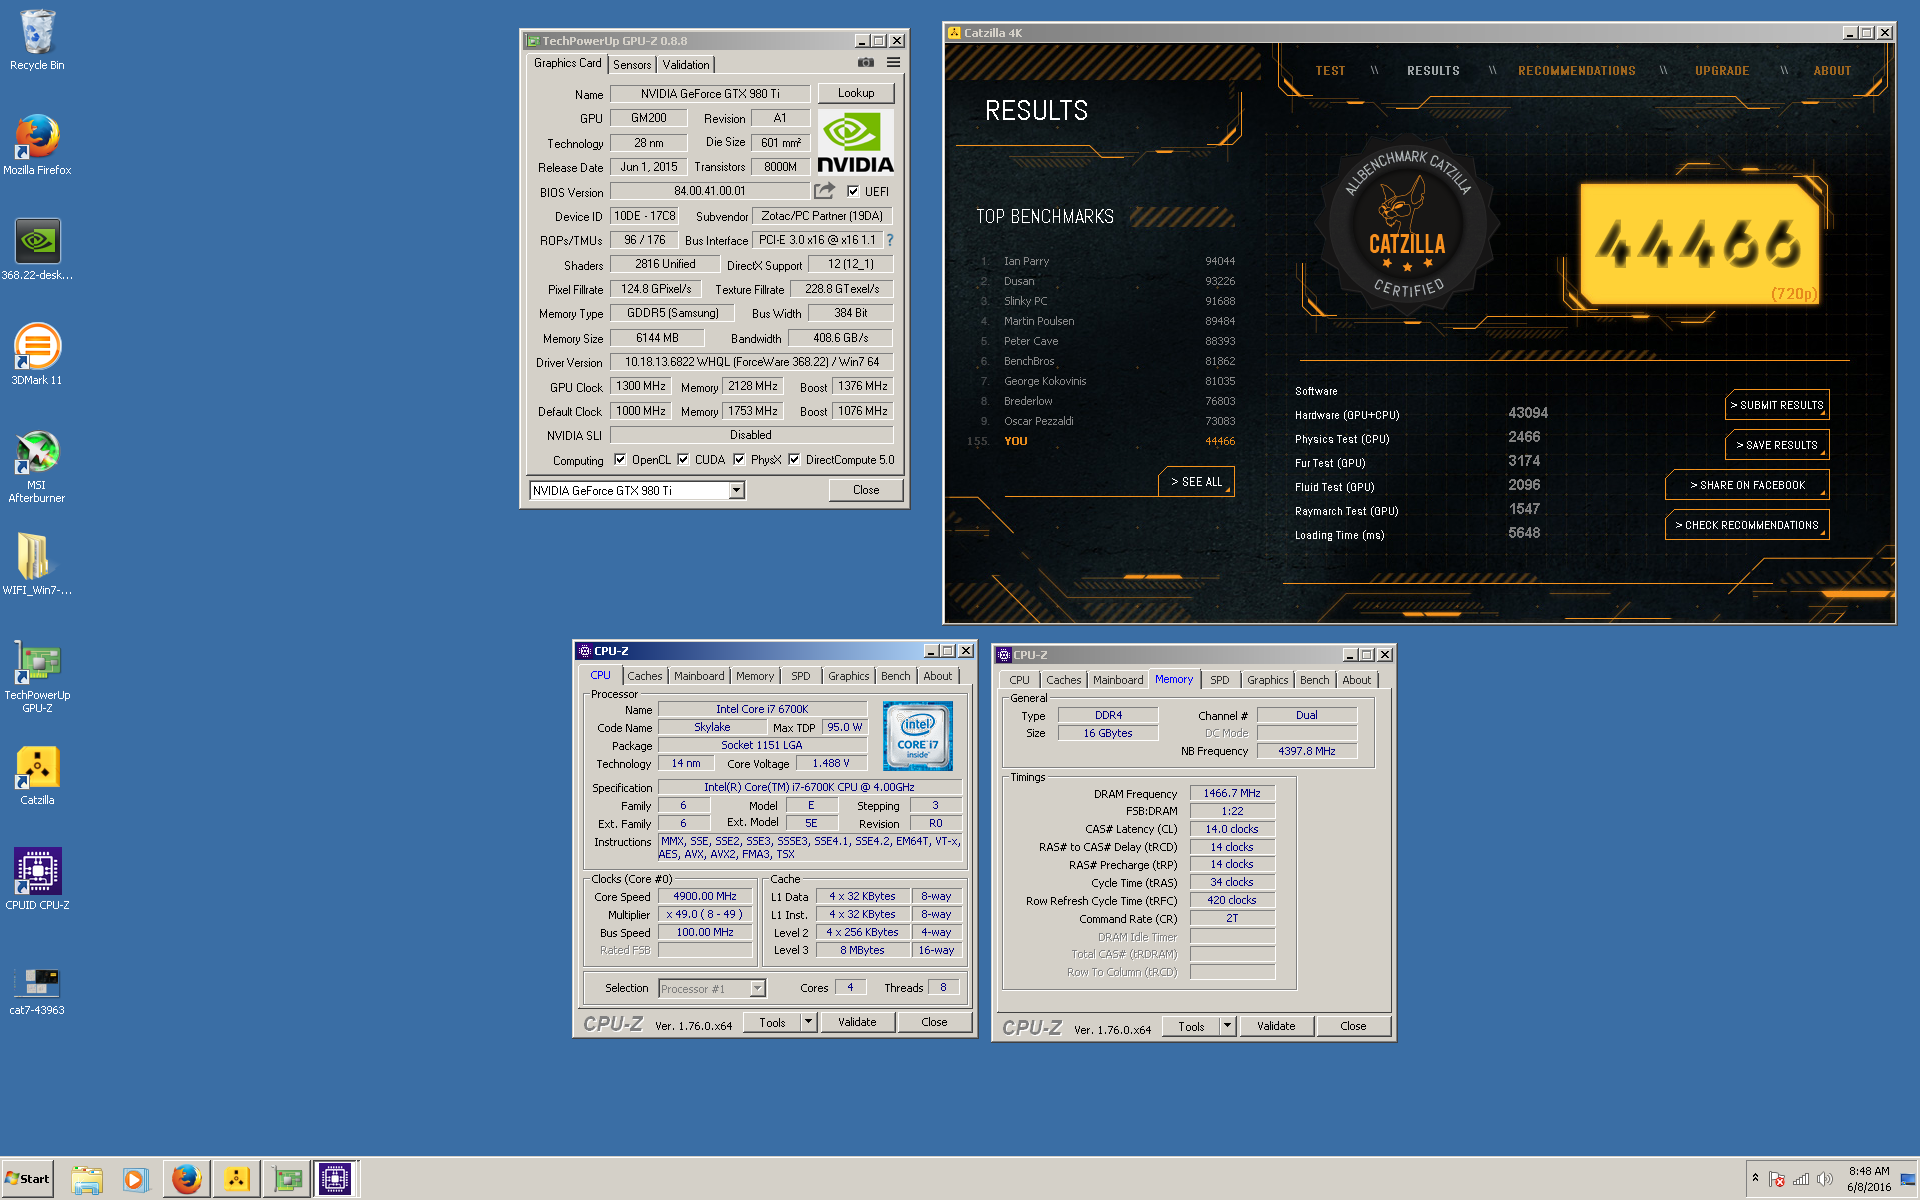Toggle the CUDA checkbox
The image size is (1920, 1200).
tap(683, 460)
